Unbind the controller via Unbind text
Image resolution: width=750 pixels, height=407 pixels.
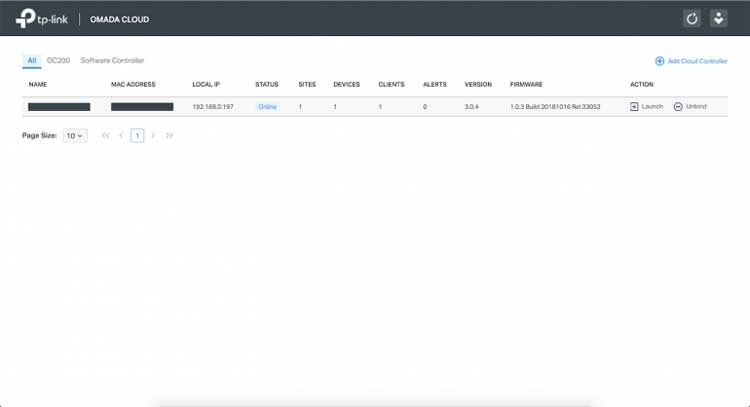tap(696, 107)
